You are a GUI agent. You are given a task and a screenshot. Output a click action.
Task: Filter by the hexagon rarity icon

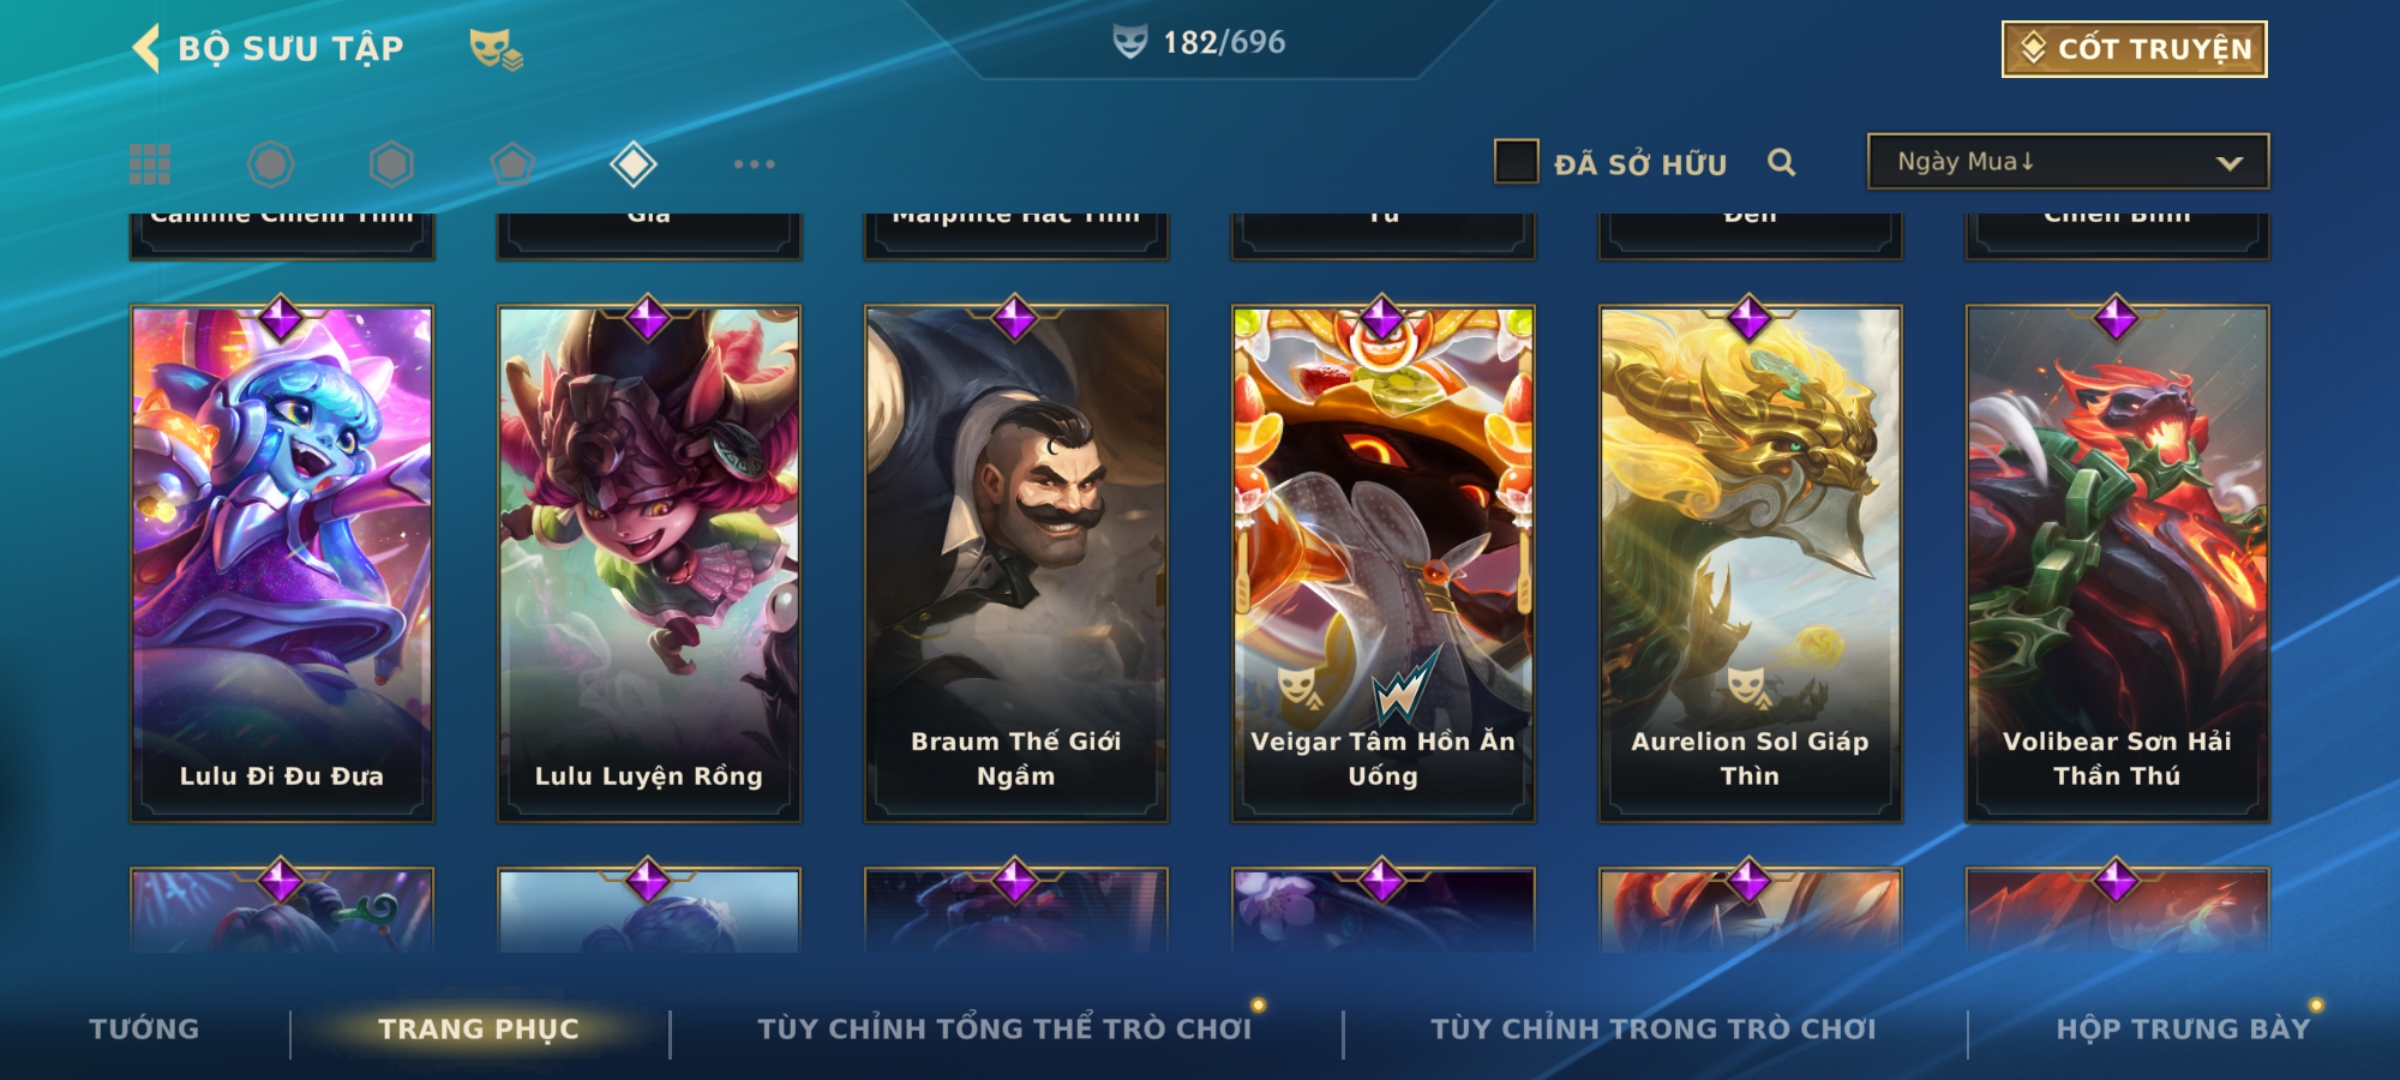[391, 164]
